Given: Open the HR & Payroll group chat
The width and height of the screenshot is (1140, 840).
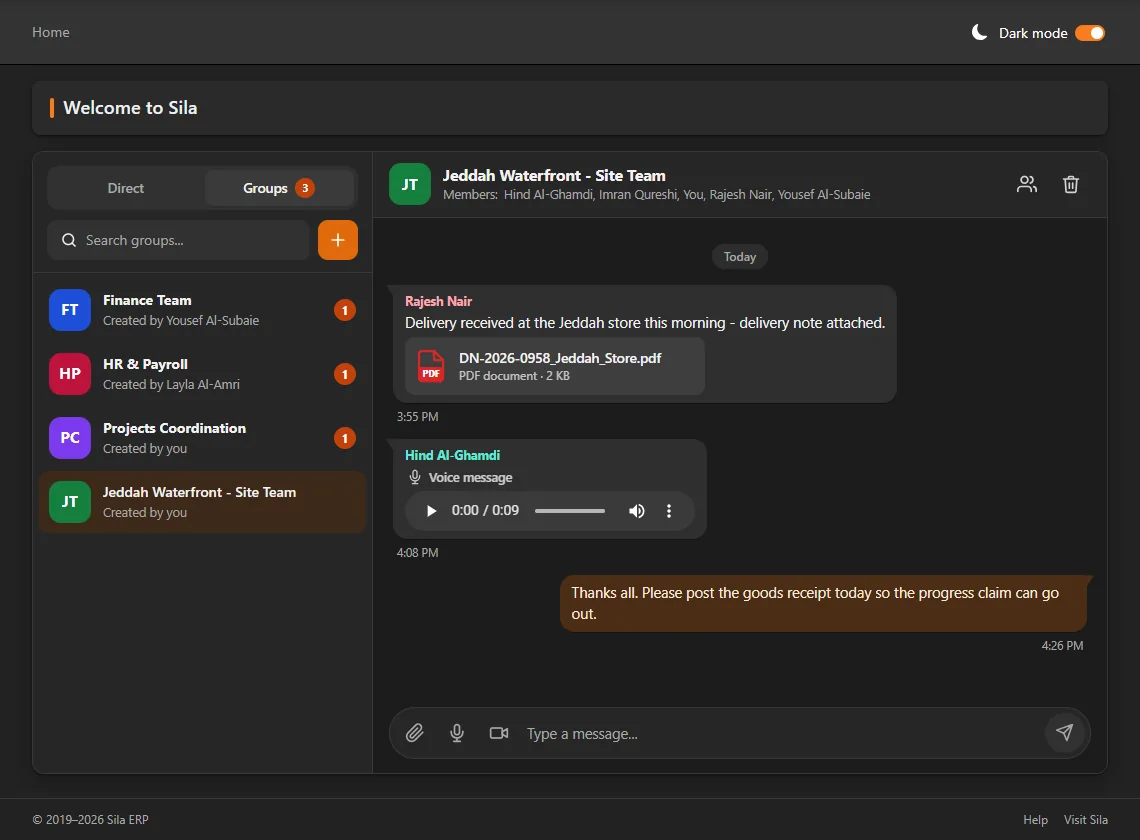Looking at the screenshot, I should coord(202,375).
